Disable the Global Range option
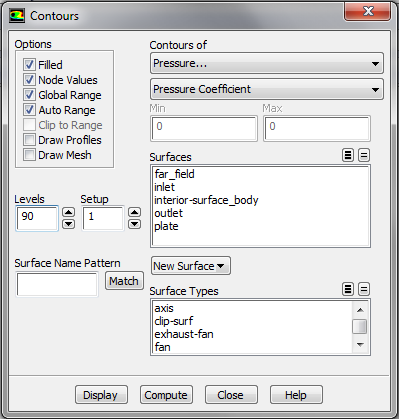Viewport: 399px width, 419px height. [x=29, y=95]
